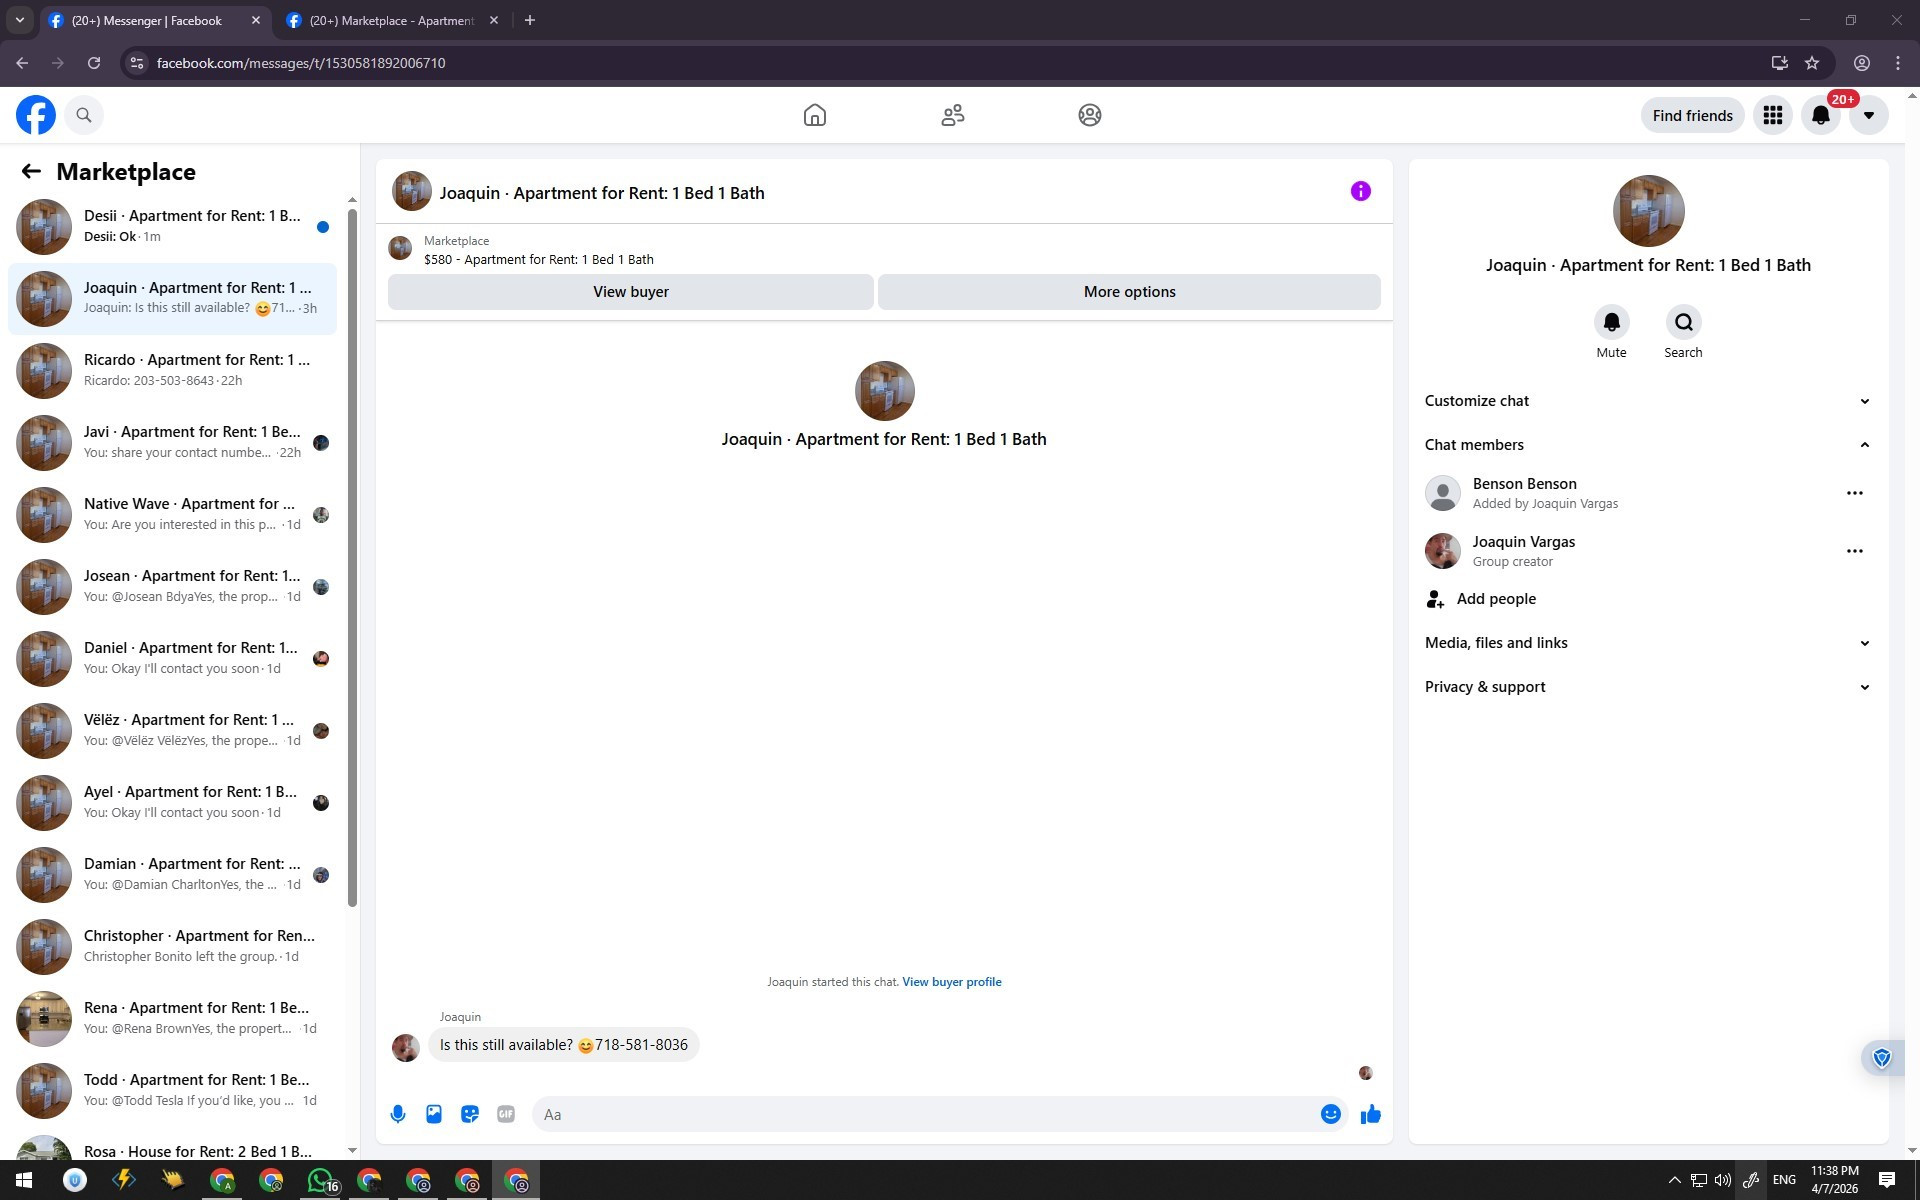This screenshot has width=1920, height=1200.
Task: Click the Add people icon
Action: point(1435,599)
